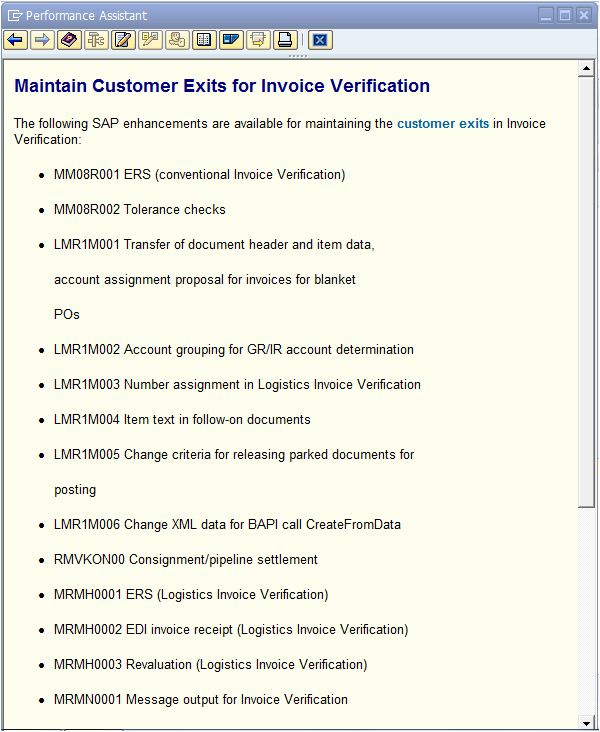Click the vertical scrollbar thumb
Viewport: 600px width, 732px height.
point(586,292)
